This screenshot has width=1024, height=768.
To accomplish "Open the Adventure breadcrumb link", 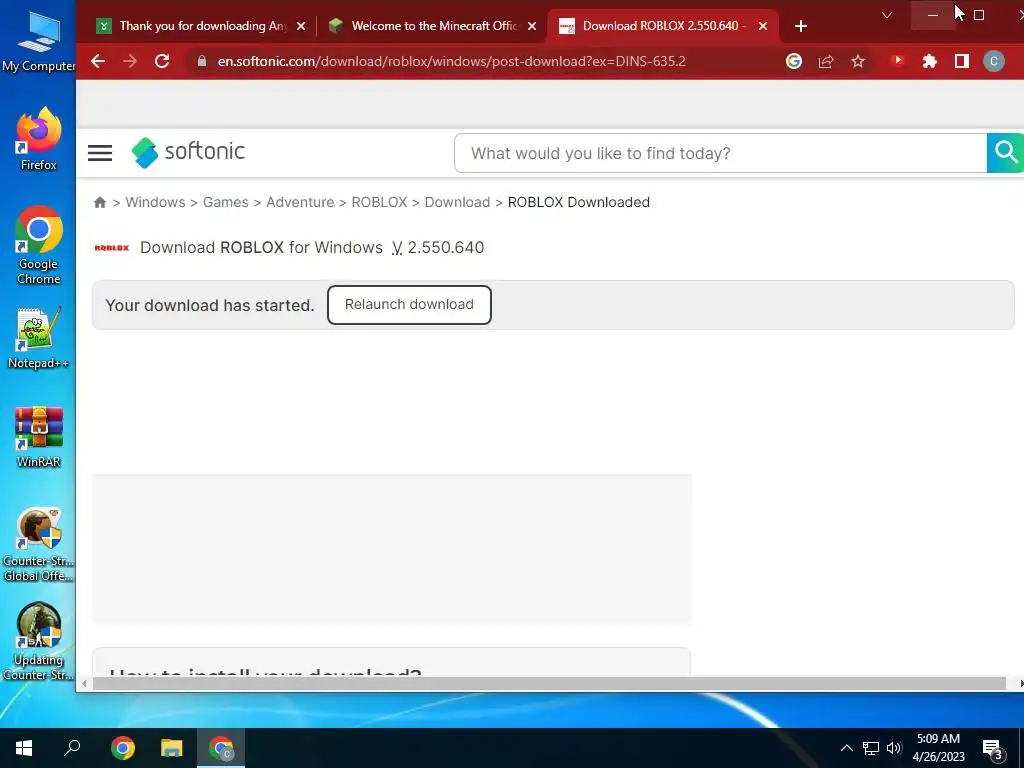I will [300, 202].
